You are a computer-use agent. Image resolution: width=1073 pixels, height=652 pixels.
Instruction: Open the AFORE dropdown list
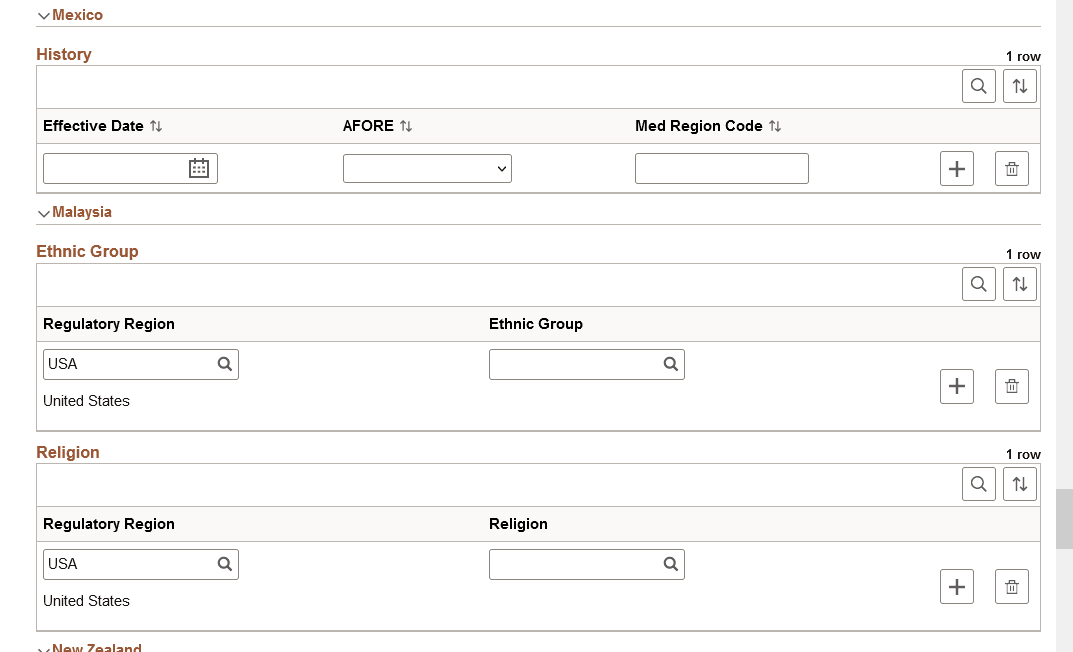pos(427,168)
